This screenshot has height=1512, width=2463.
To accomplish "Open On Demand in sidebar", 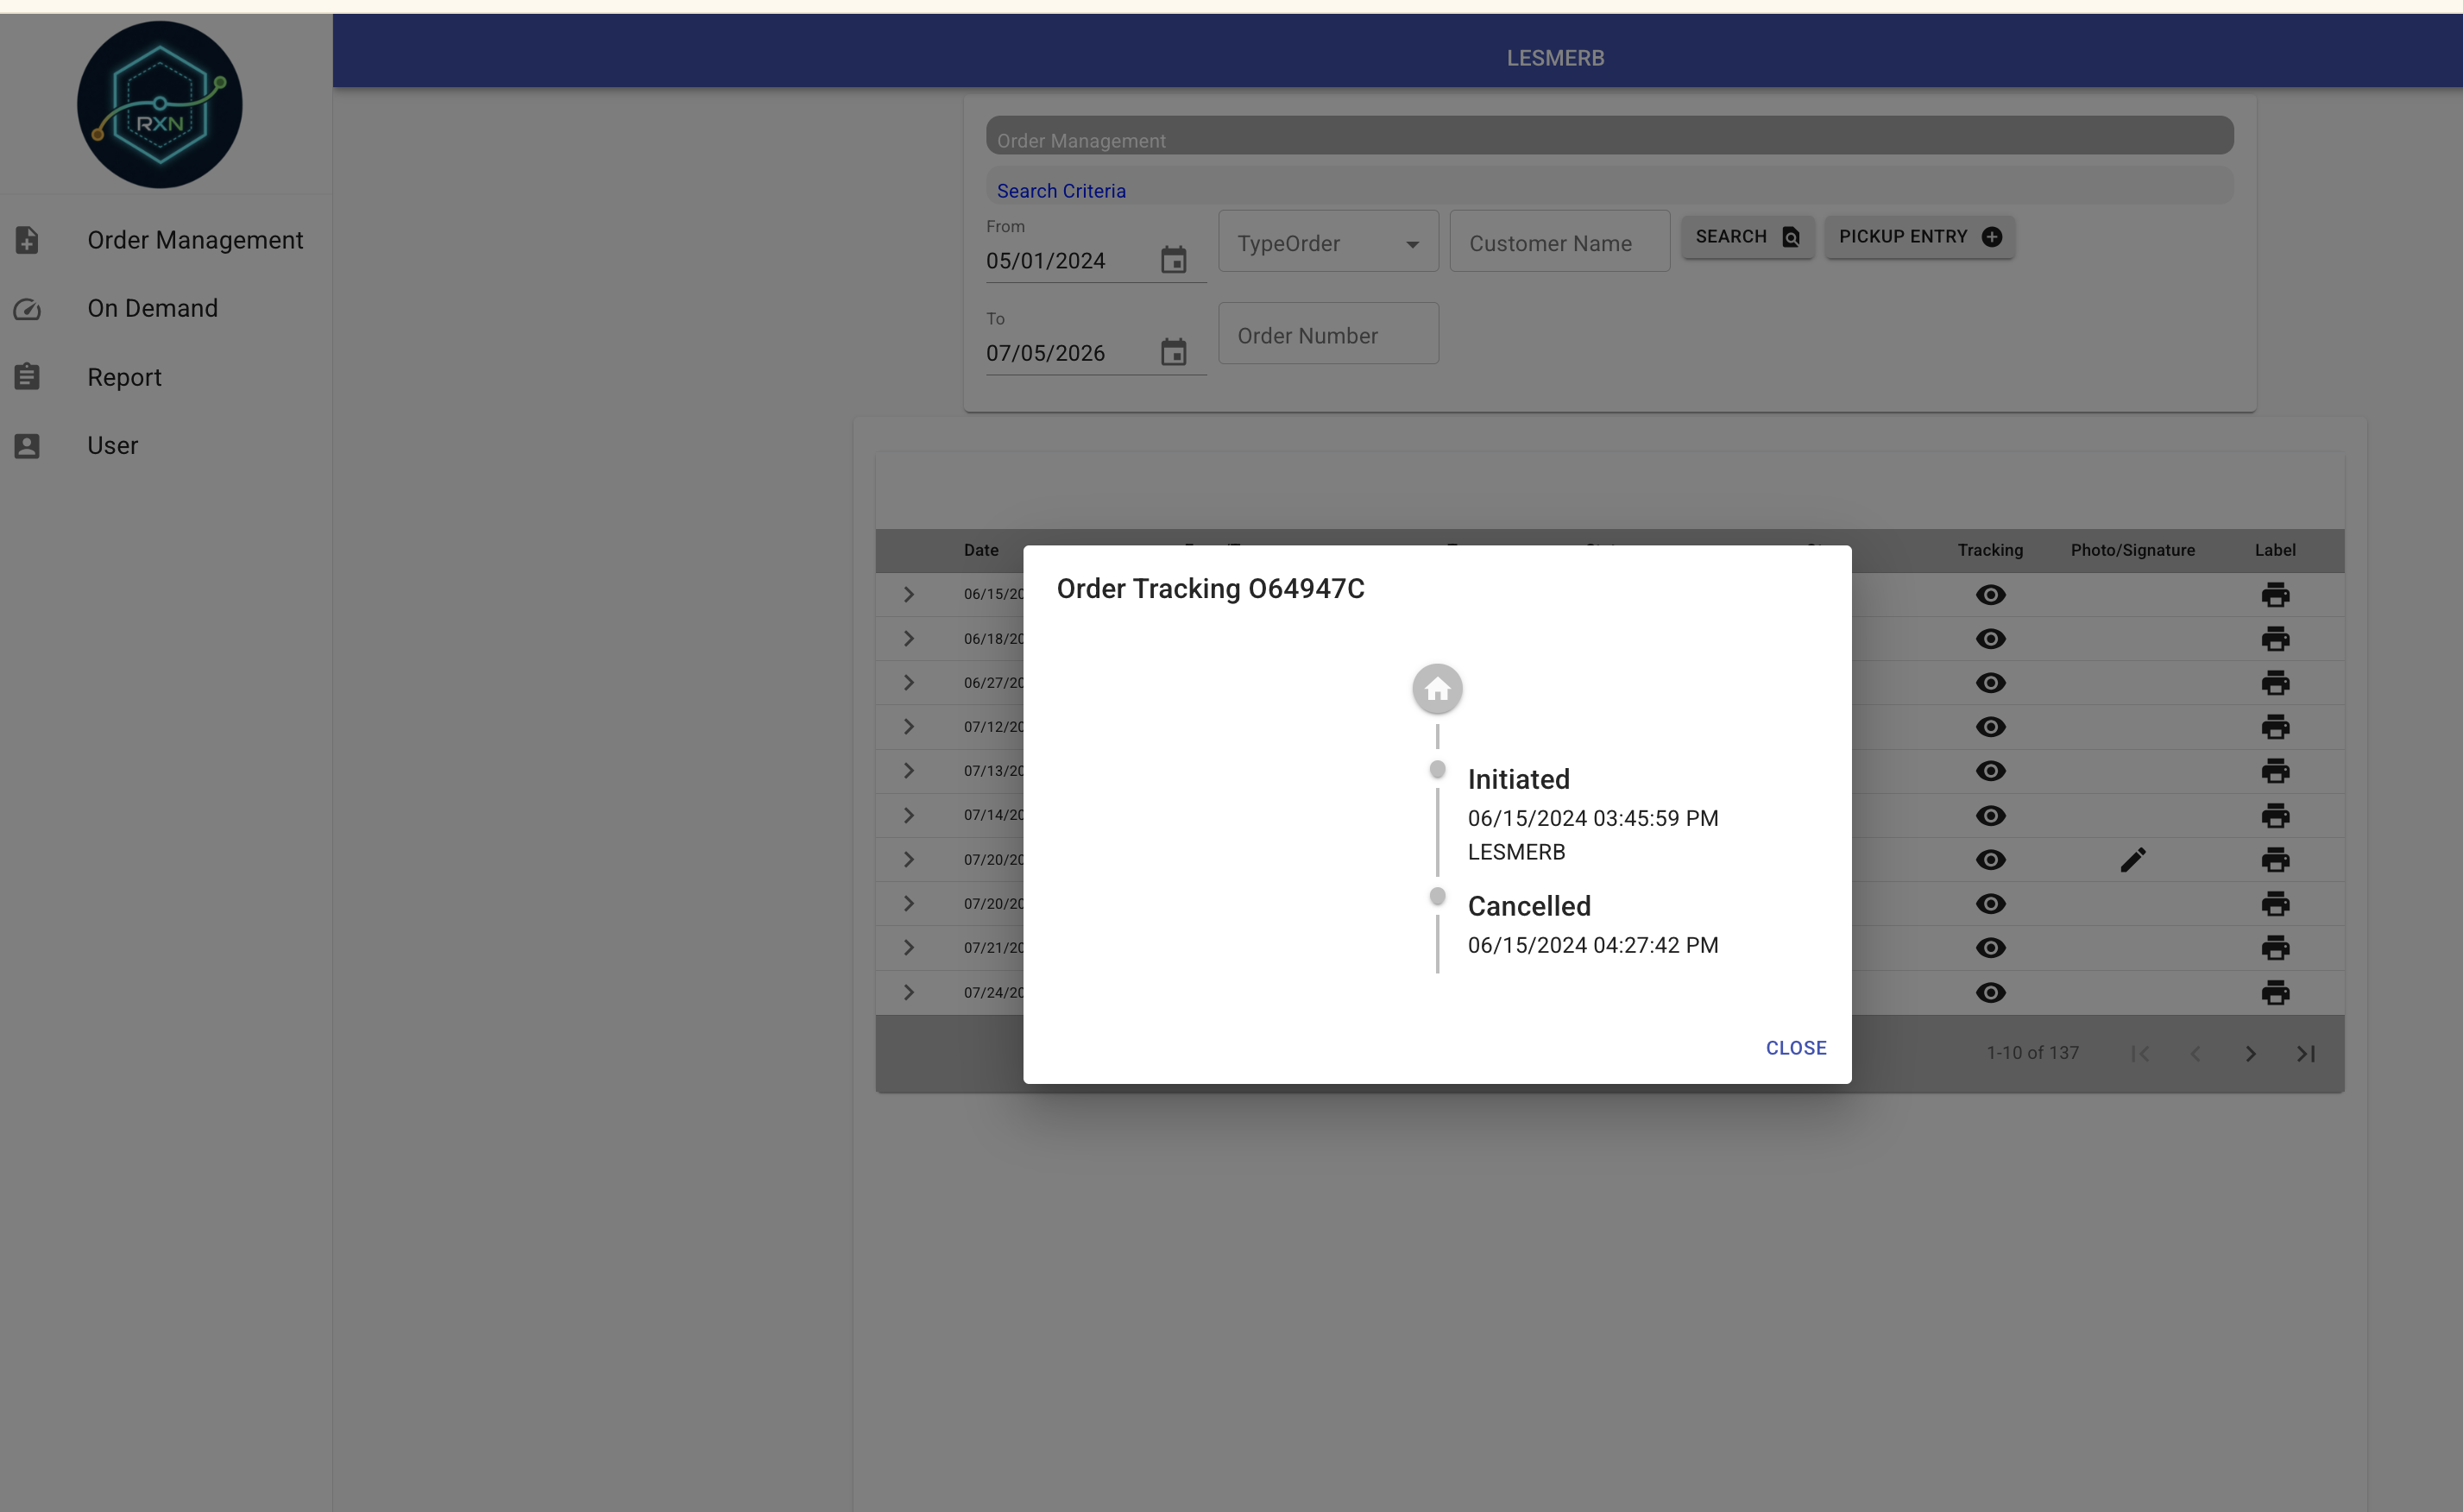I will (x=166, y=308).
